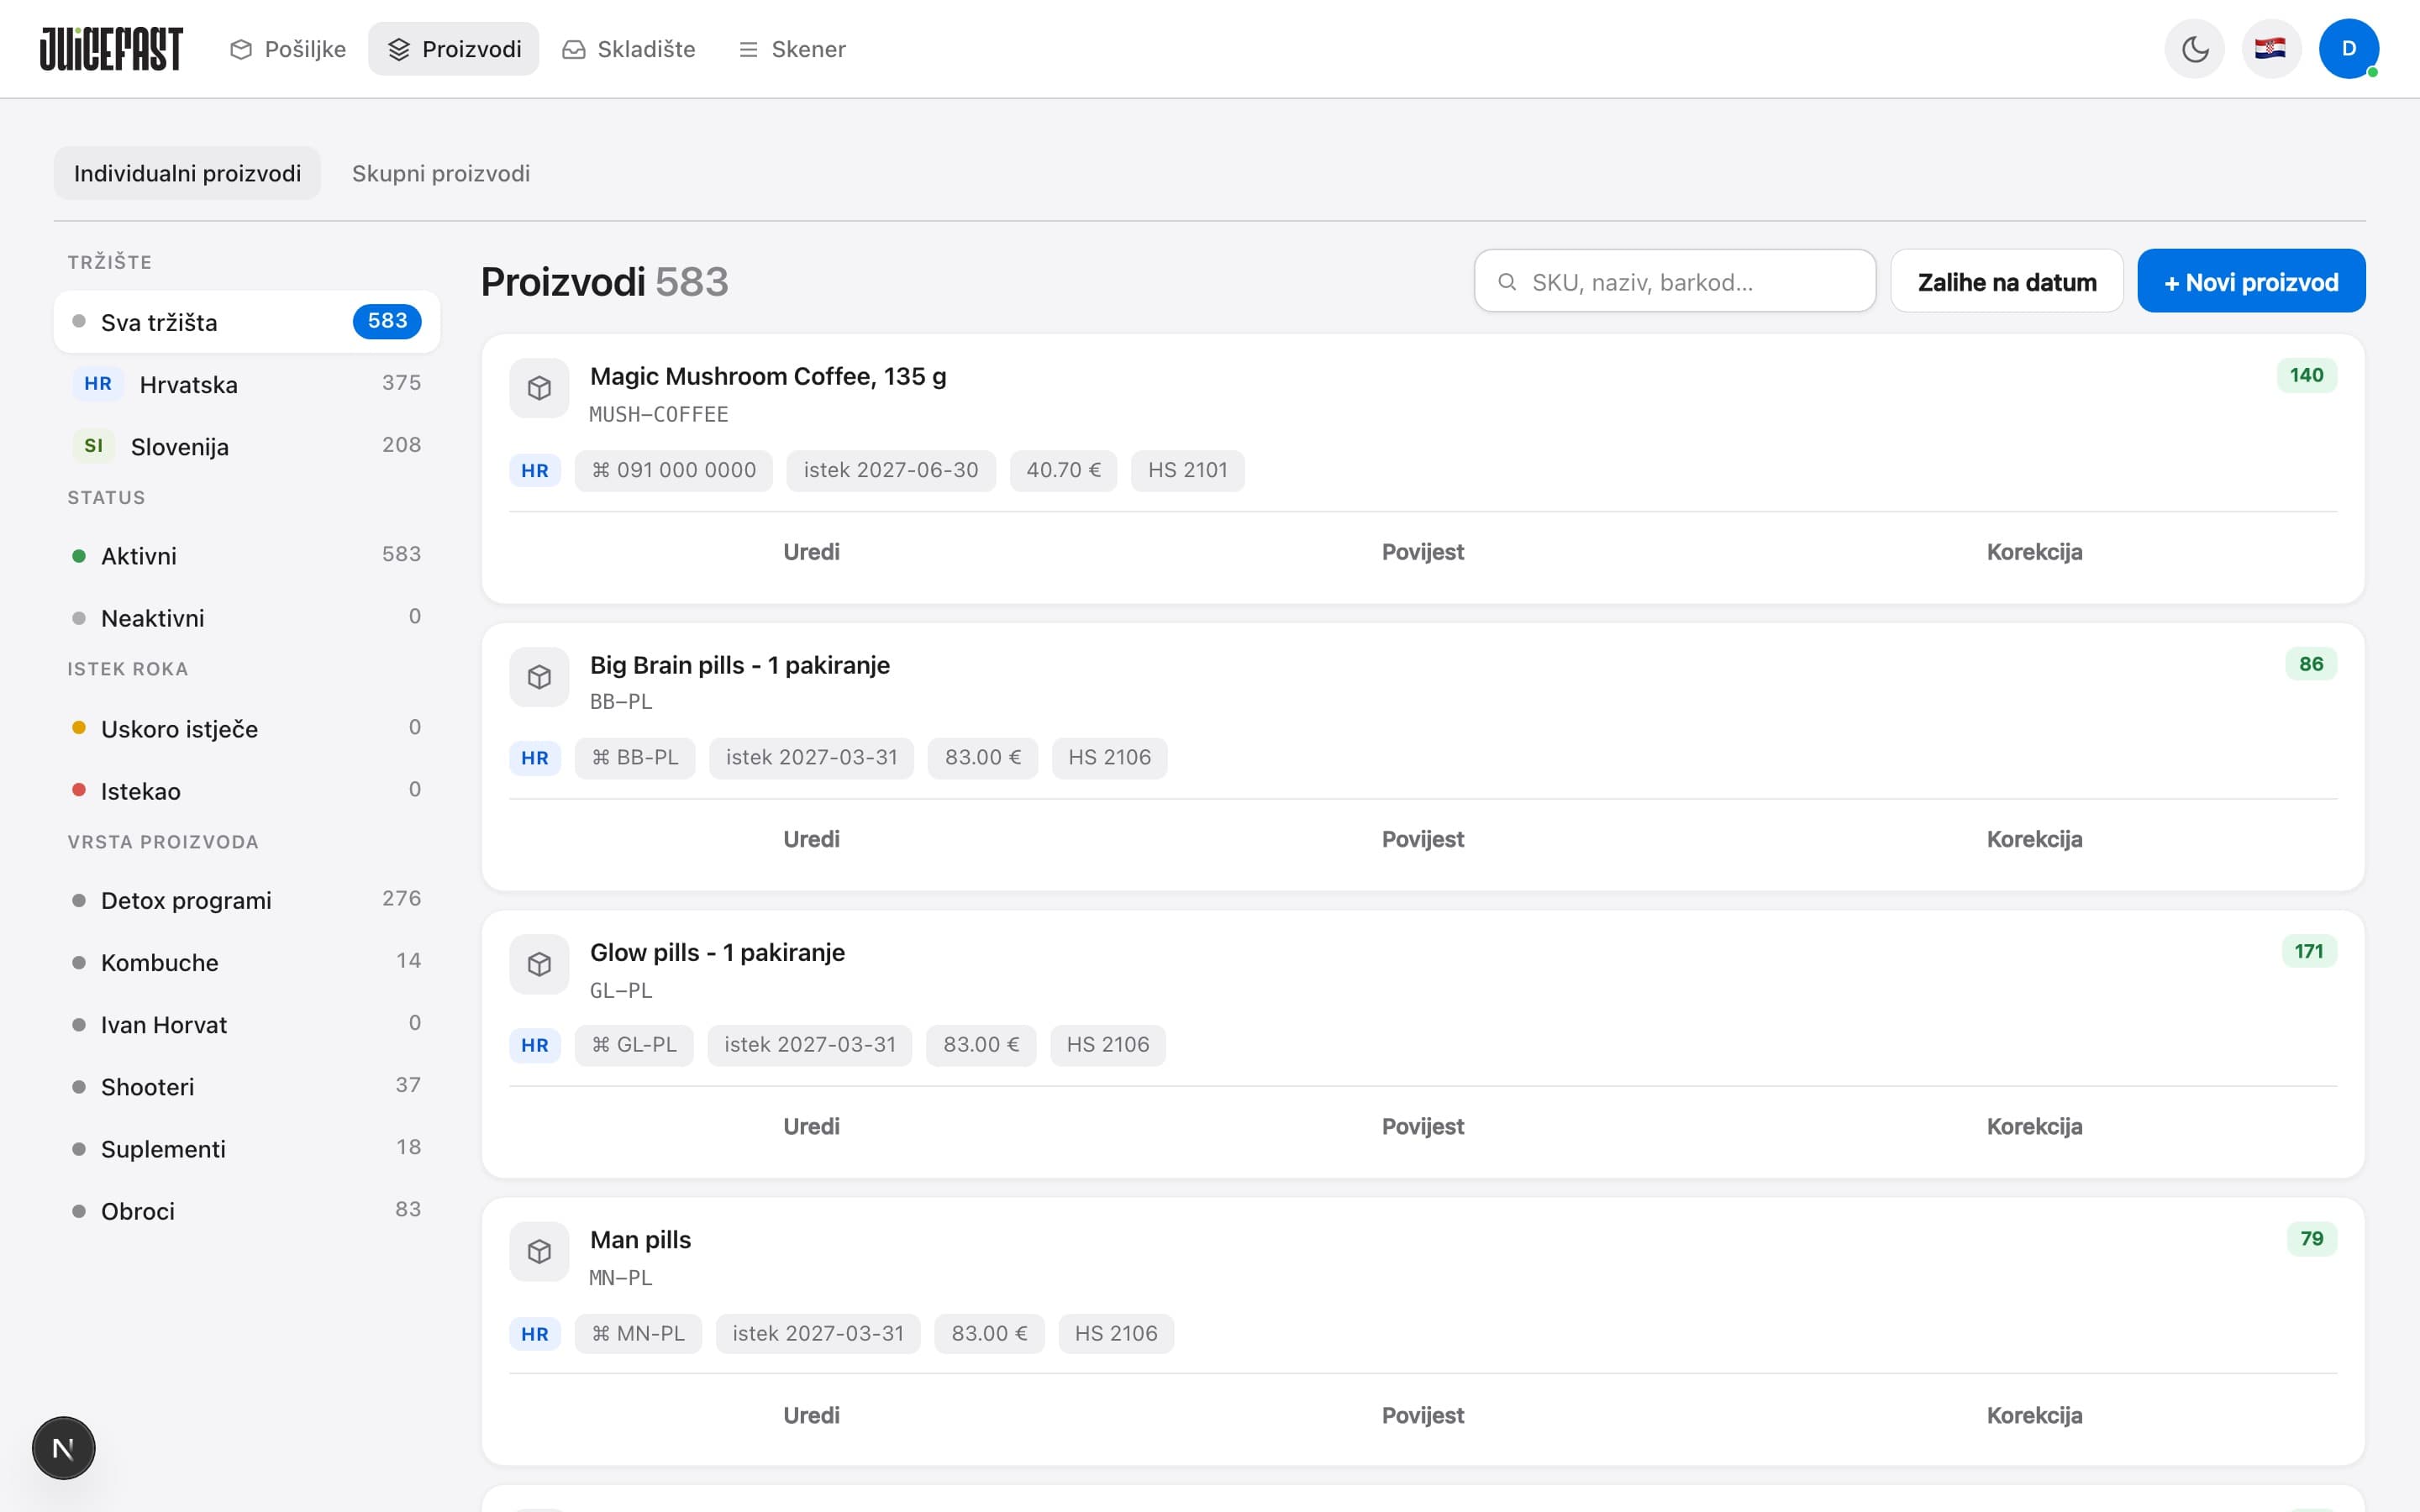The width and height of the screenshot is (2420, 1512).
Task: Filter by Istekao products
Action: click(x=247, y=790)
